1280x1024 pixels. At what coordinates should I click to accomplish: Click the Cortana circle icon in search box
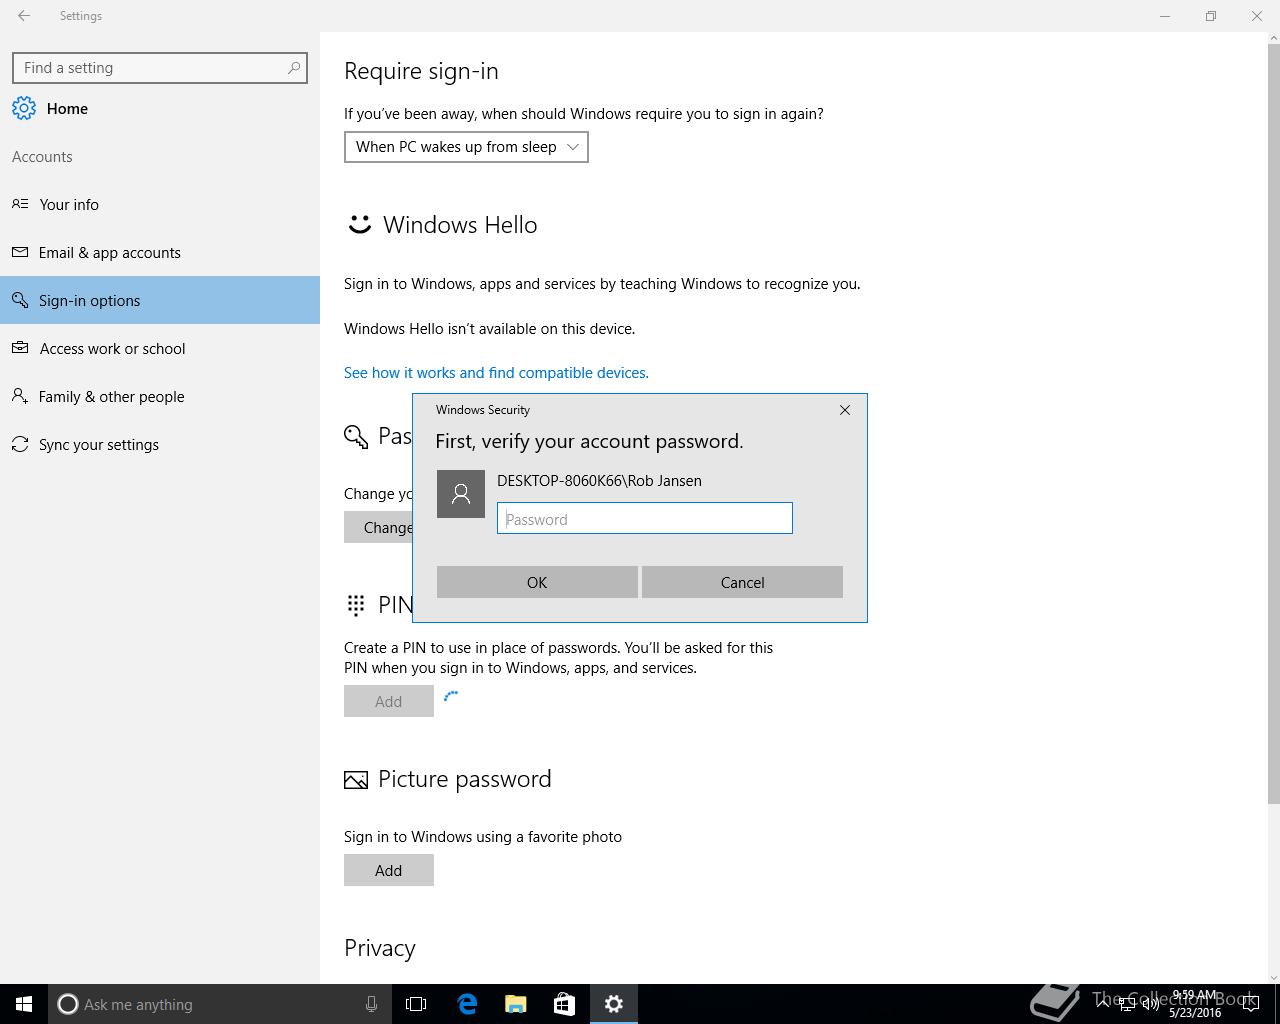click(x=67, y=1004)
